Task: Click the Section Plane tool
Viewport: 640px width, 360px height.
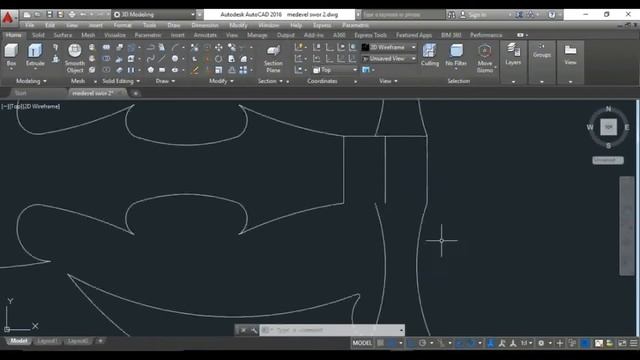Action: (x=273, y=58)
